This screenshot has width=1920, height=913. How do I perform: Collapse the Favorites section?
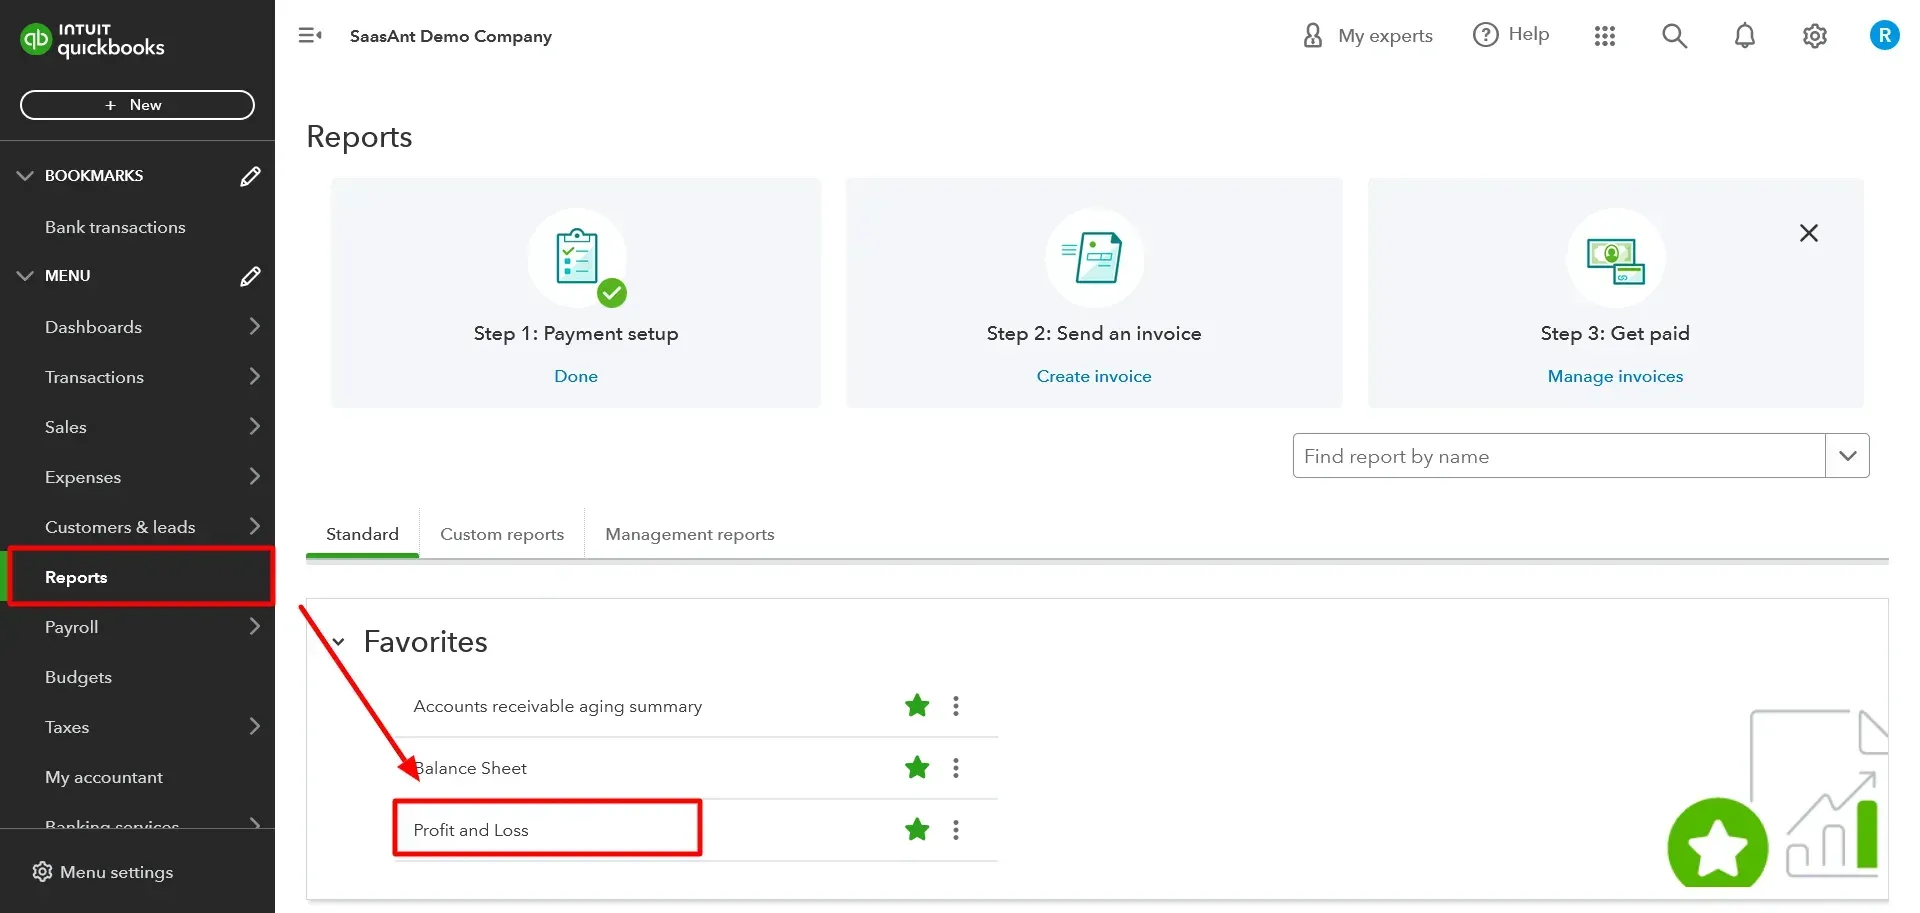coord(339,642)
